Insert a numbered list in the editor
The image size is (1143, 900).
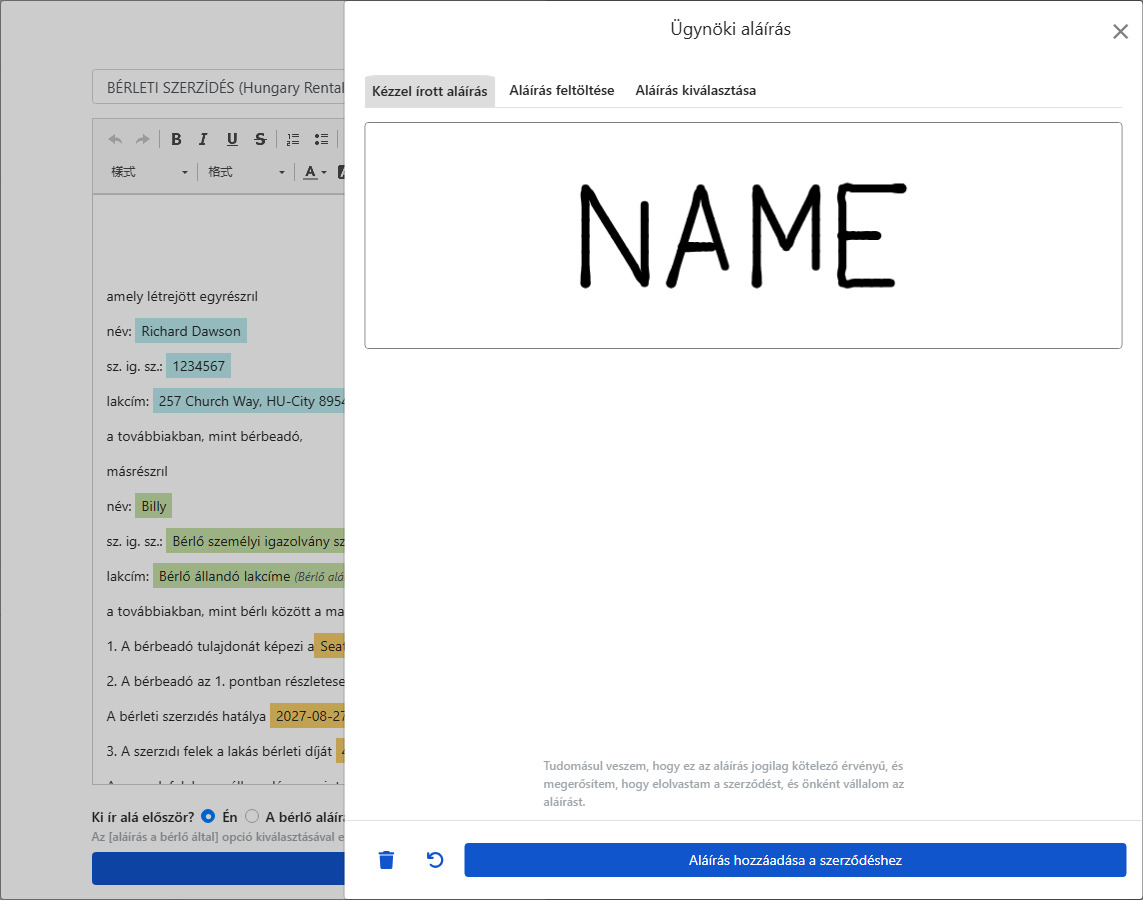pos(293,139)
